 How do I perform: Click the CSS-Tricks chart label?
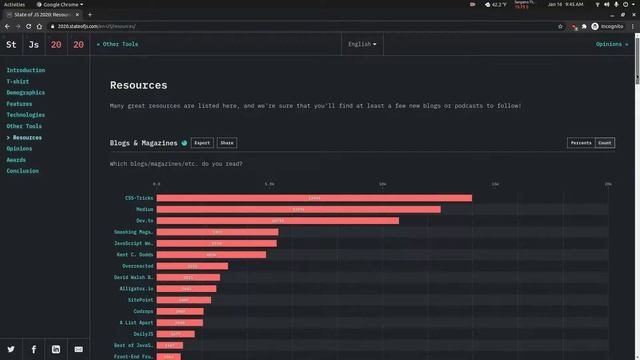pyautogui.click(x=139, y=198)
